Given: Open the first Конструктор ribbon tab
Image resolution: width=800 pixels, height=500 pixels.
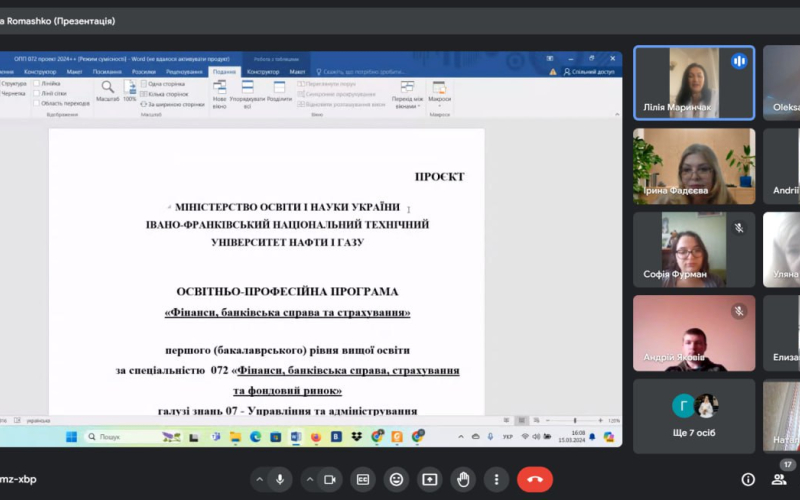Looking at the screenshot, I should [x=40, y=72].
